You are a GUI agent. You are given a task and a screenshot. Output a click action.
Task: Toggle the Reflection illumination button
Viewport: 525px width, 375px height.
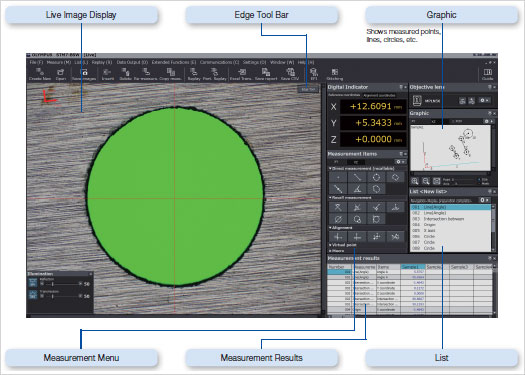pyautogui.click(x=33, y=283)
